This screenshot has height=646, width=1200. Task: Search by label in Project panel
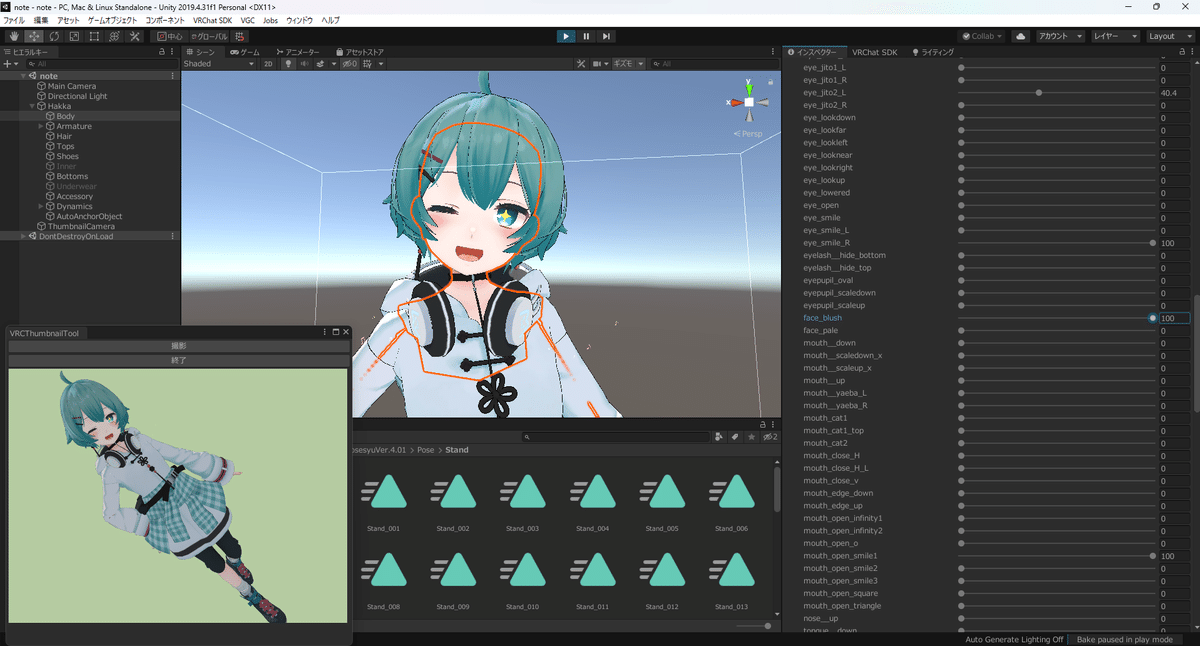(735, 437)
